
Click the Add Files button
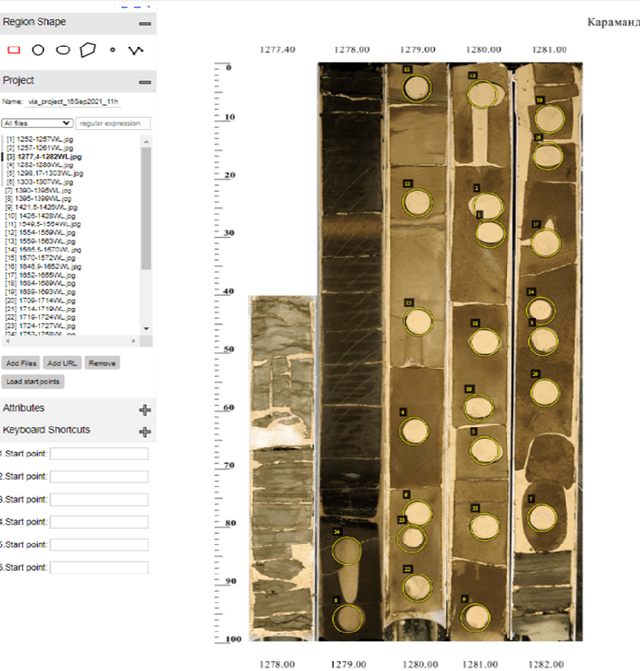[x=21, y=364]
